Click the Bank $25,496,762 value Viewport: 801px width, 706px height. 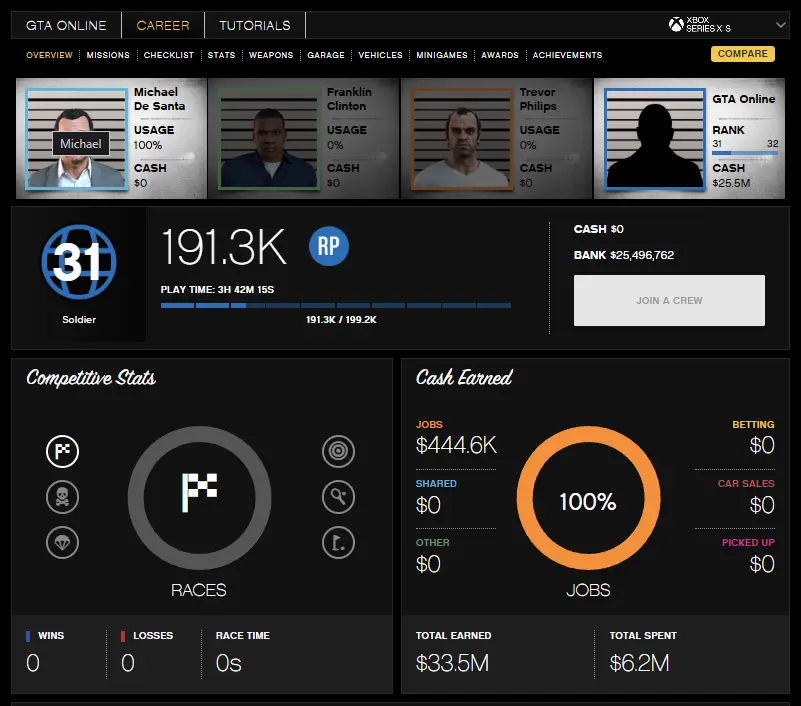click(642, 255)
